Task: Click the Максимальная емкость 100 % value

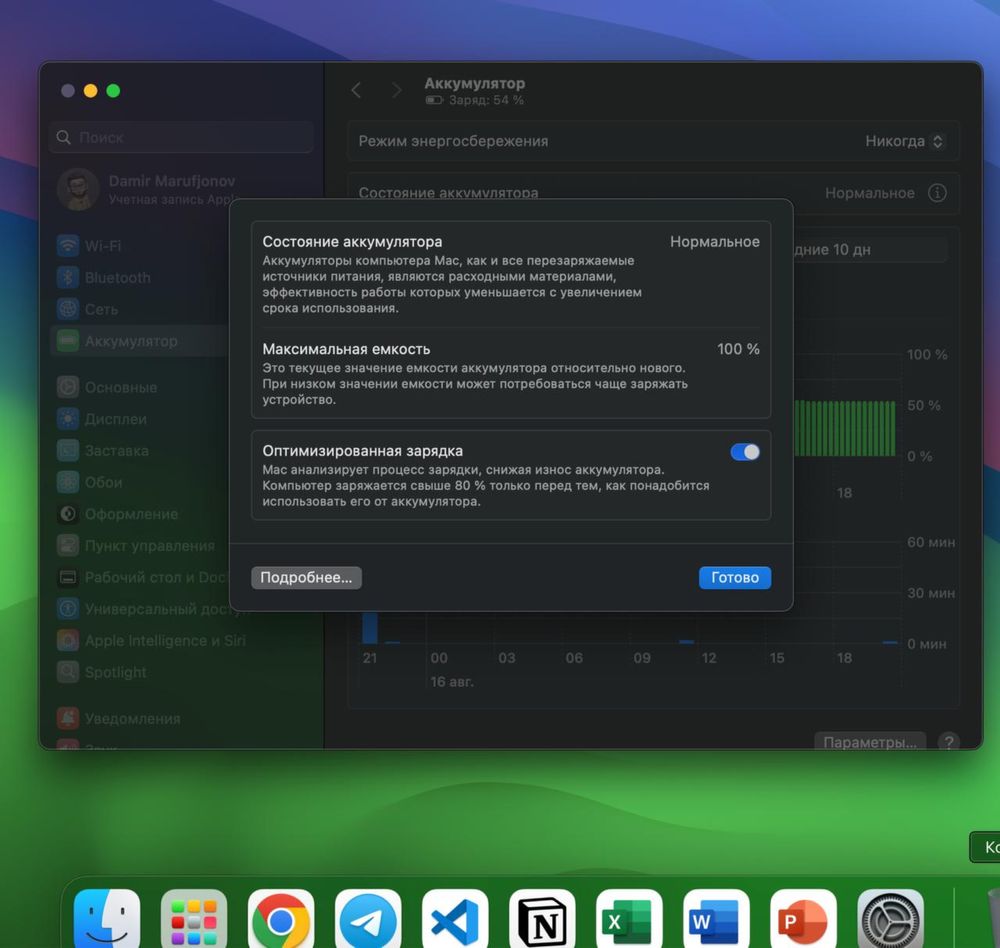Action: [x=738, y=349]
